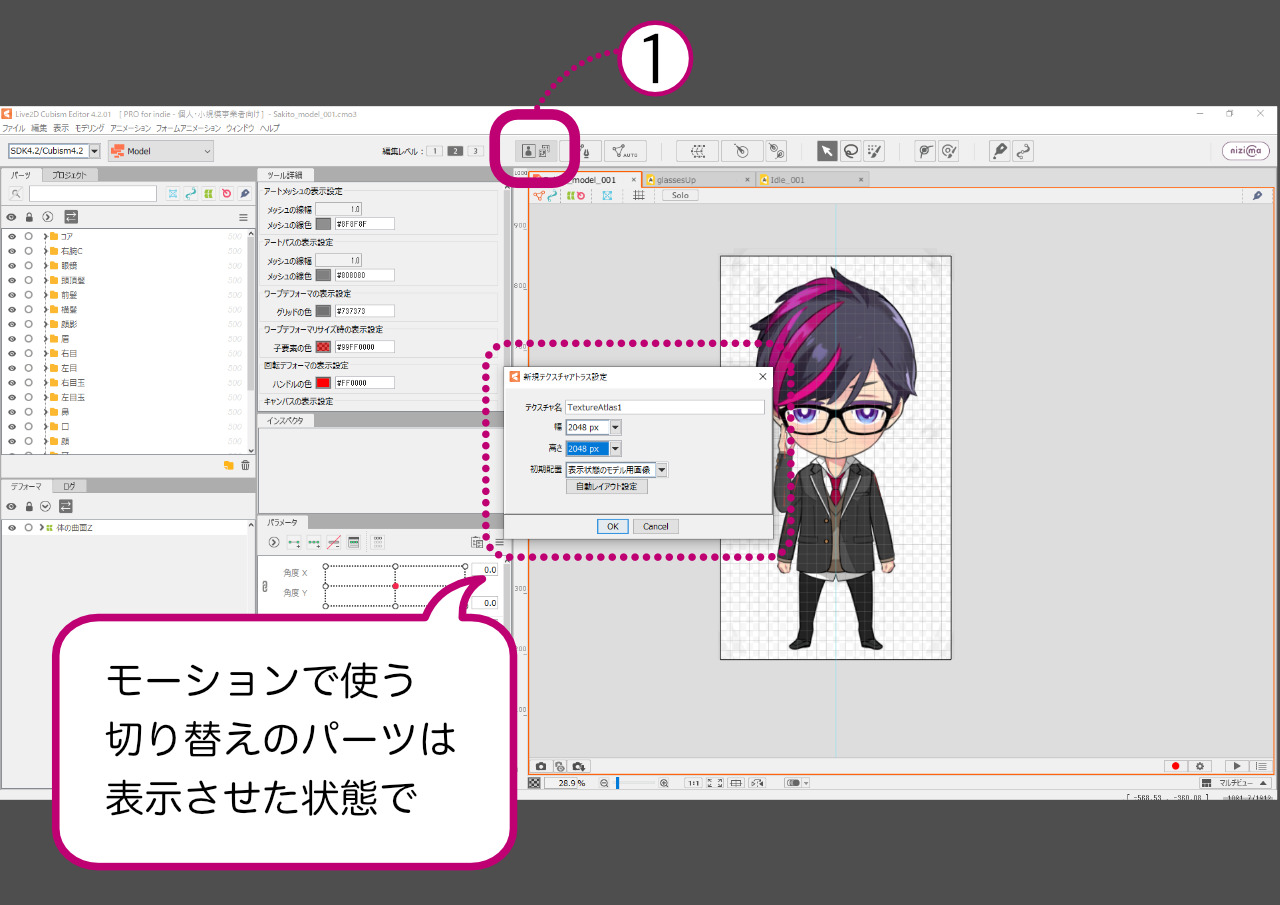Viewport: 1280px width, 905px height.
Task: Click the add two keys parameter icon
Action: tap(294, 542)
